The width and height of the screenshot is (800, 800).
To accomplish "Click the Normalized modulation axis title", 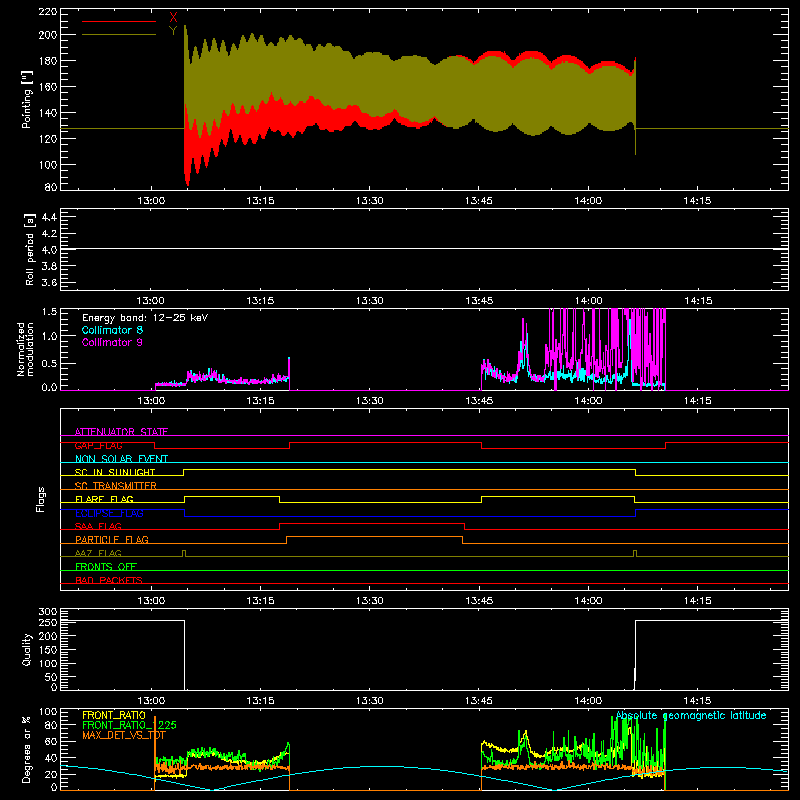I will 25,349.
